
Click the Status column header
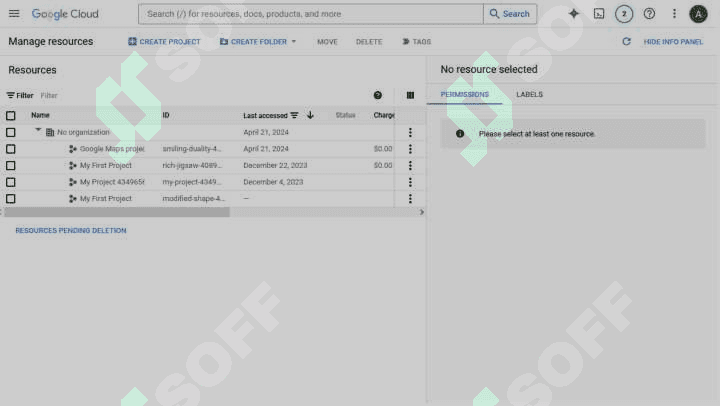click(345, 115)
